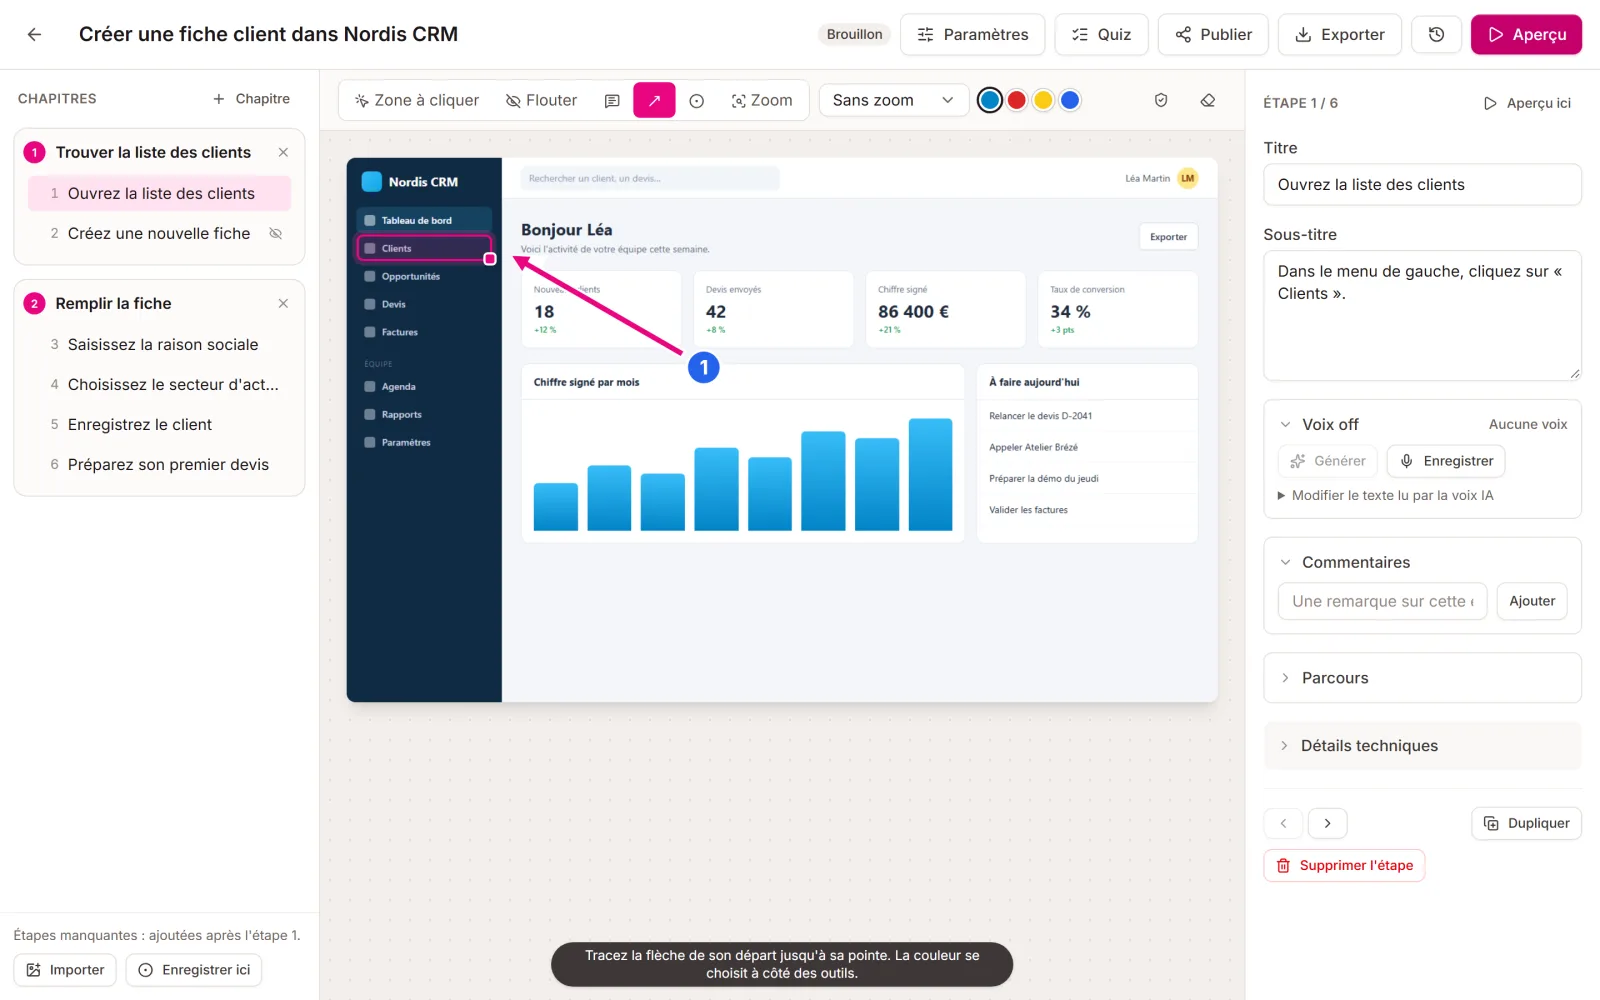Click the Exporter button in top bar
The height and width of the screenshot is (1000, 1600).
[1340, 34]
